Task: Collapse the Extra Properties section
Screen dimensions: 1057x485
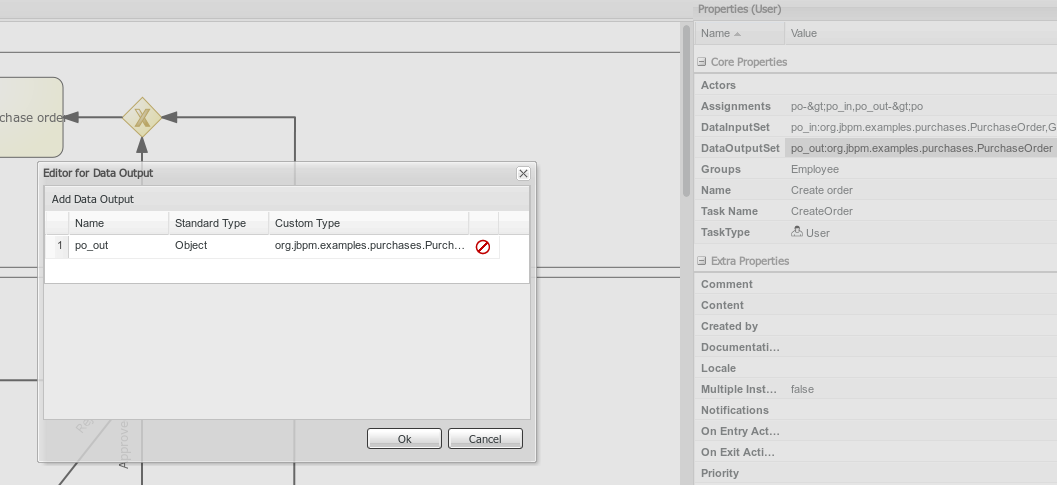Action: pos(702,261)
